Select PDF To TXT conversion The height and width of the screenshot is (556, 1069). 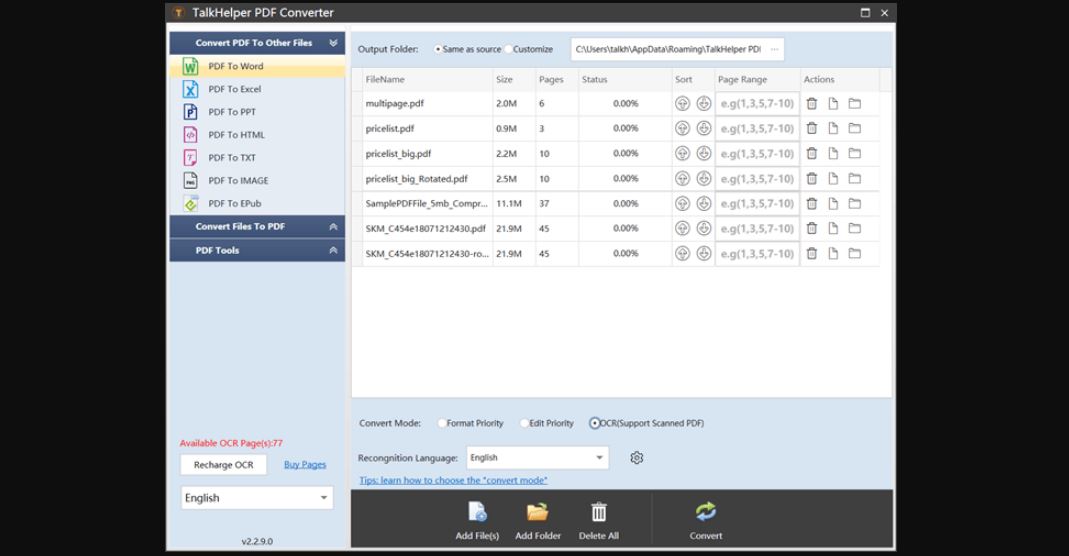click(x=257, y=157)
